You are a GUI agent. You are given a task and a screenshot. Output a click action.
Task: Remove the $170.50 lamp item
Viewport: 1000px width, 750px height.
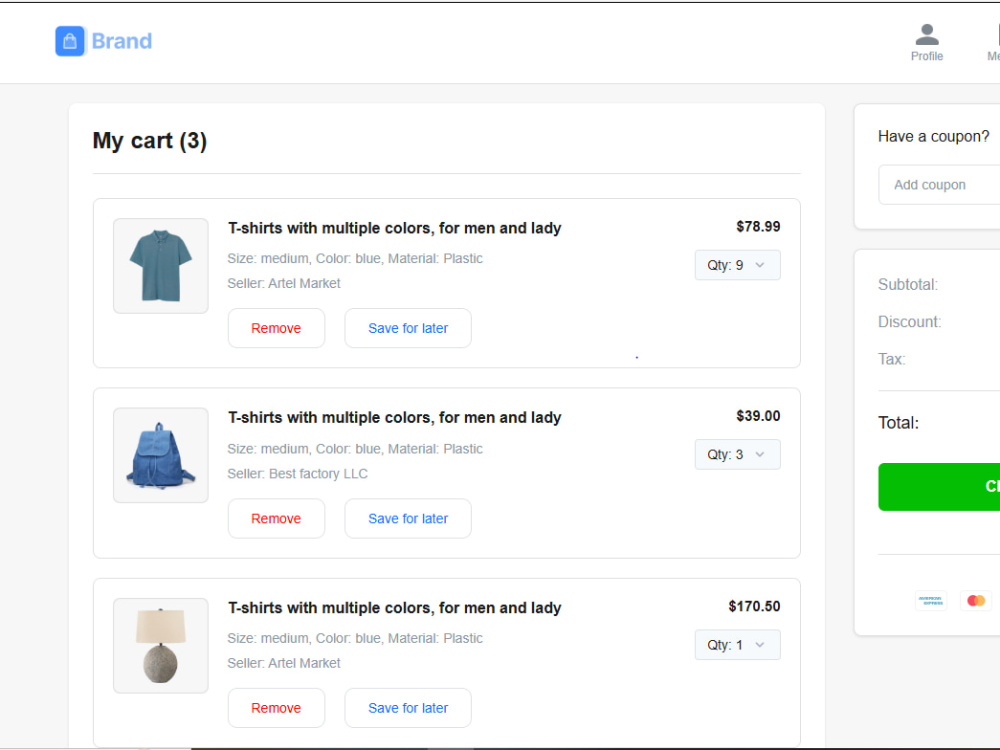tap(276, 708)
